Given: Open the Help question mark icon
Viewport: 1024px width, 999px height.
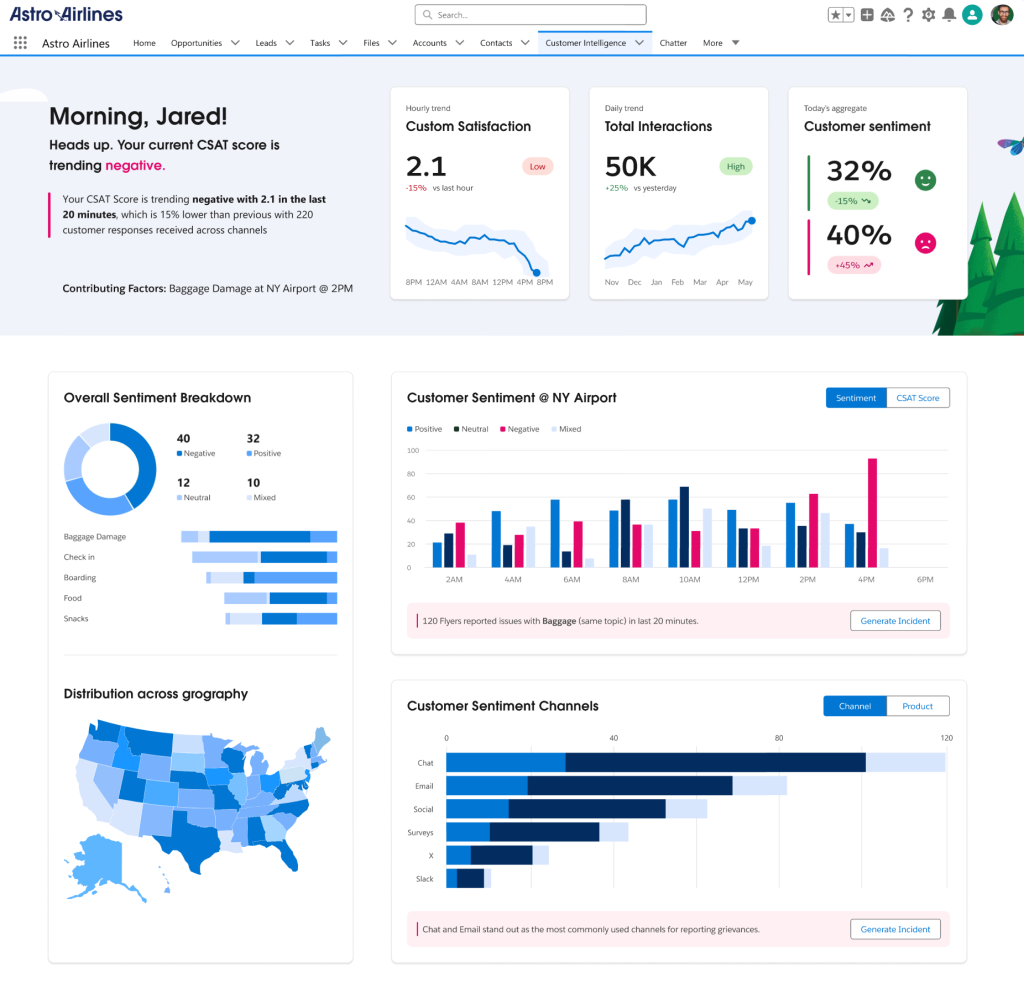Looking at the screenshot, I should pos(908,15).
